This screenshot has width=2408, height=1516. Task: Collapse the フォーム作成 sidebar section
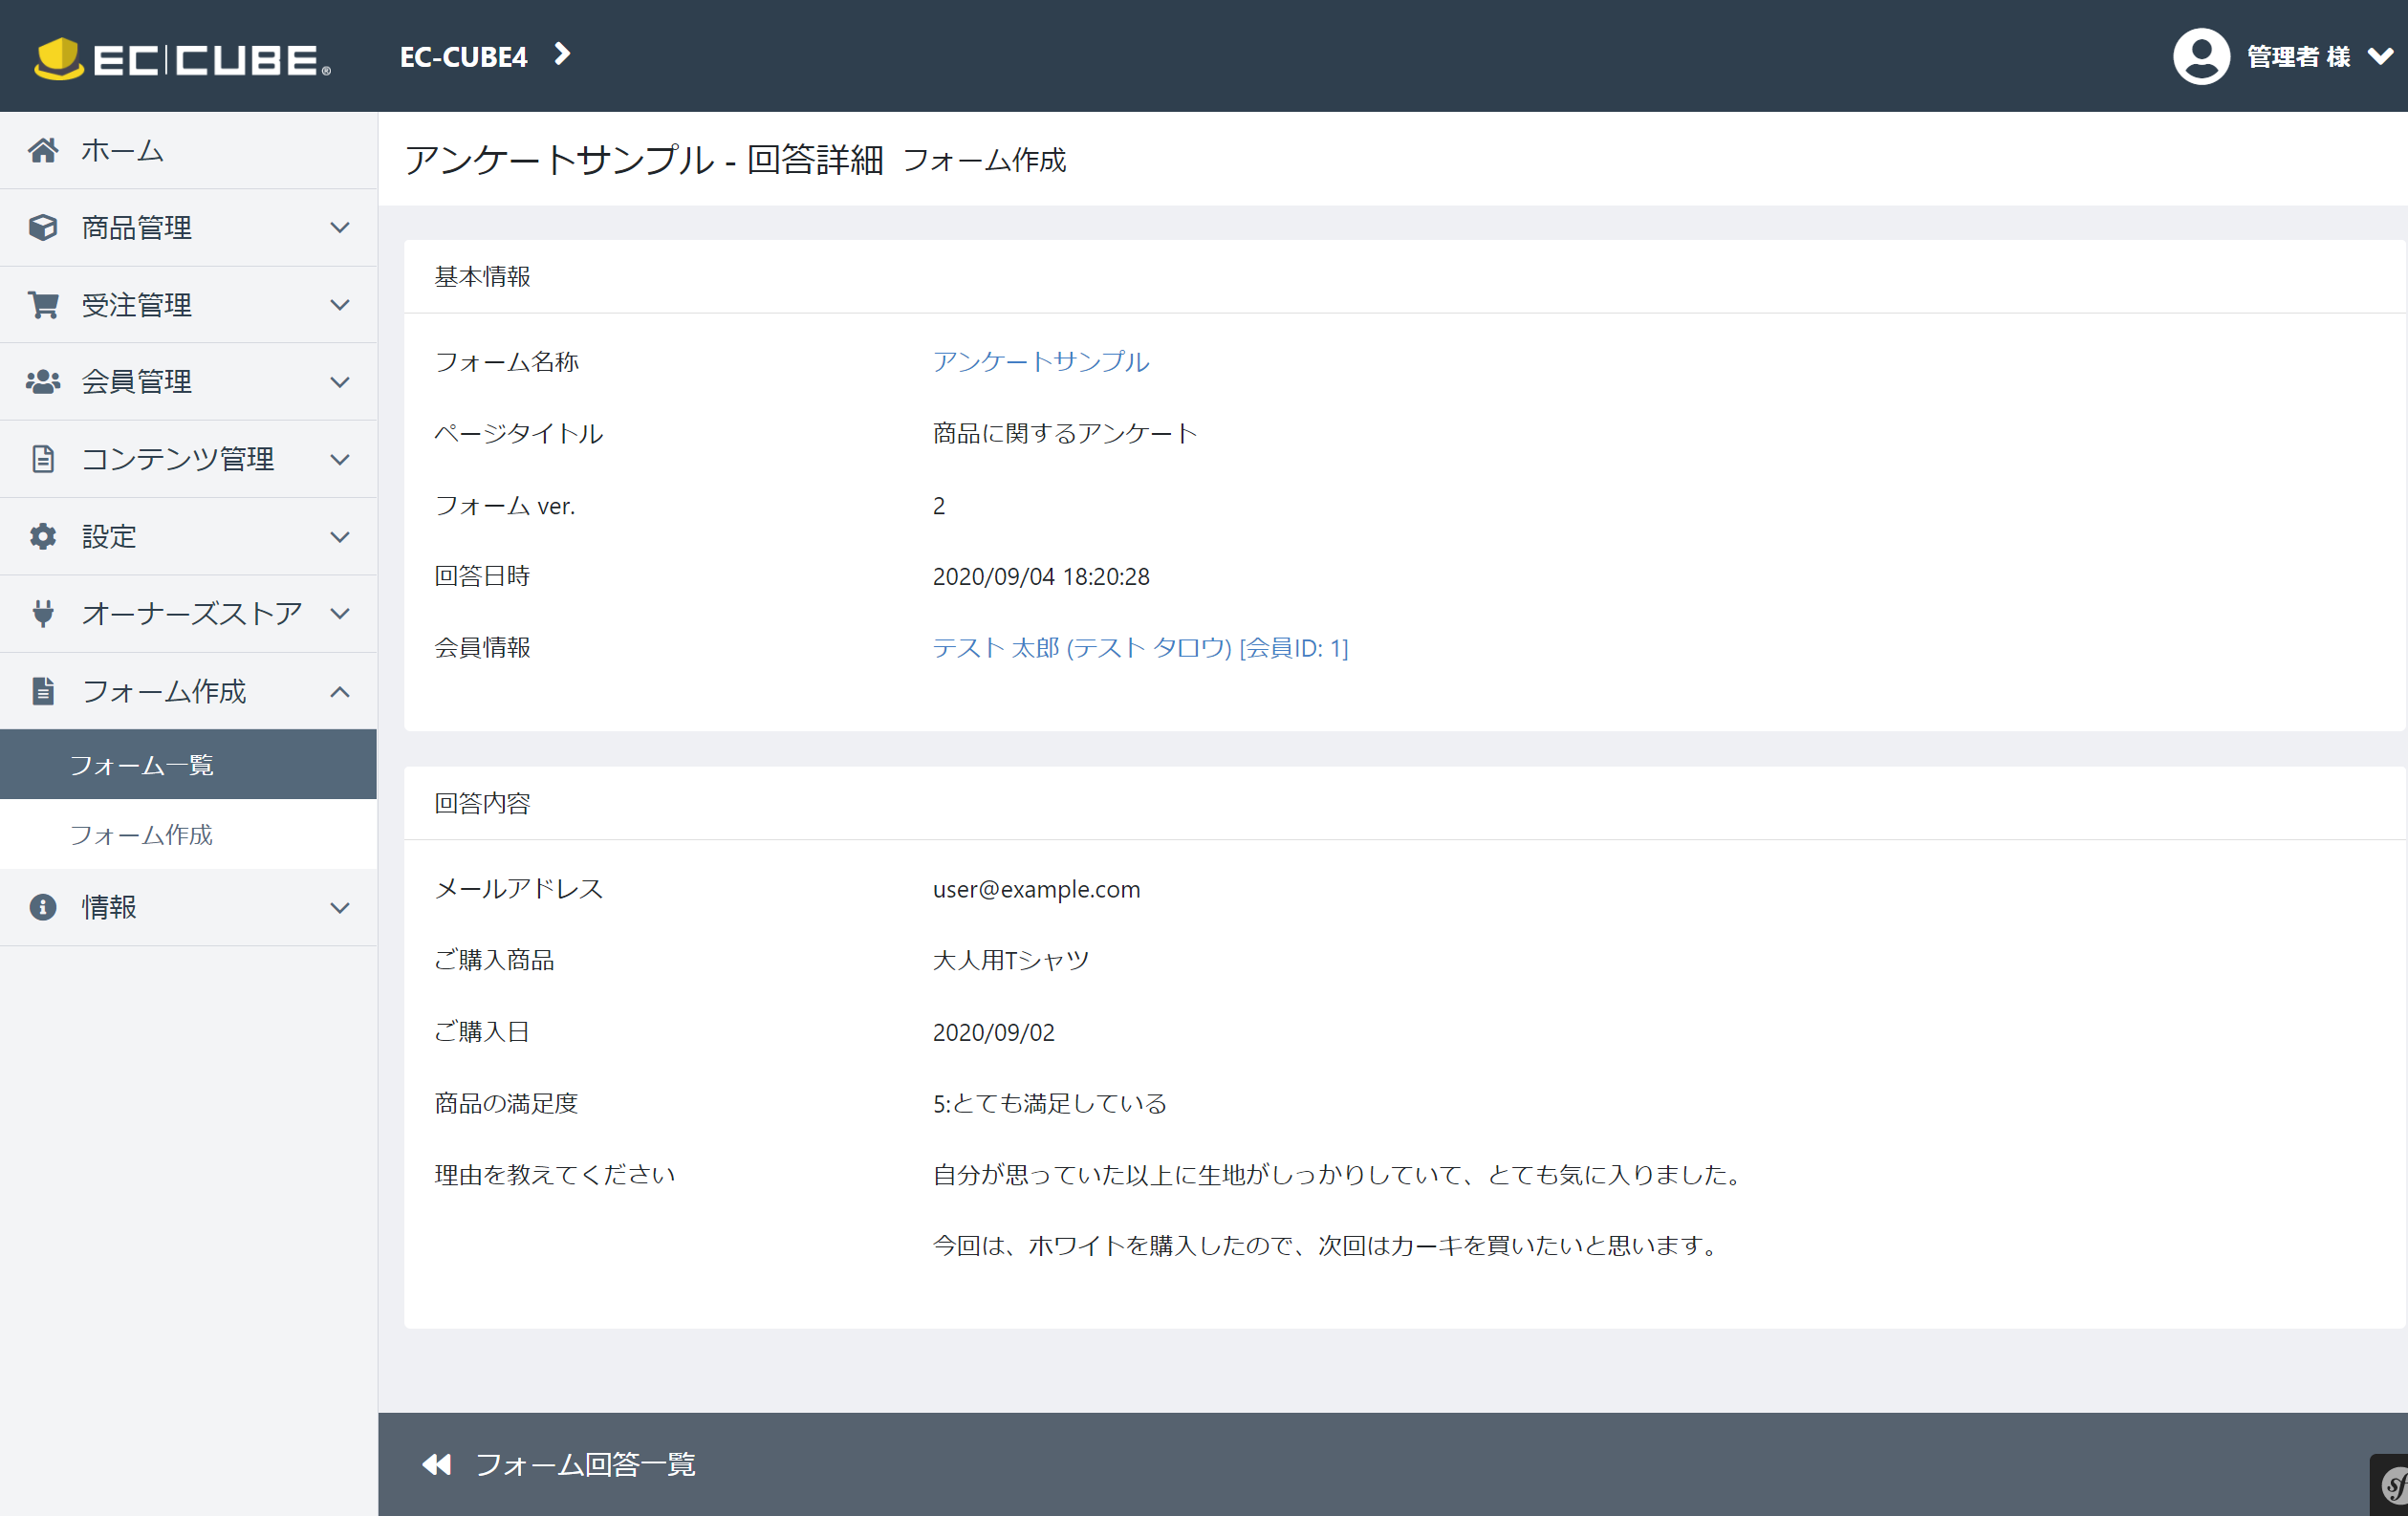(x=188, y=691)
